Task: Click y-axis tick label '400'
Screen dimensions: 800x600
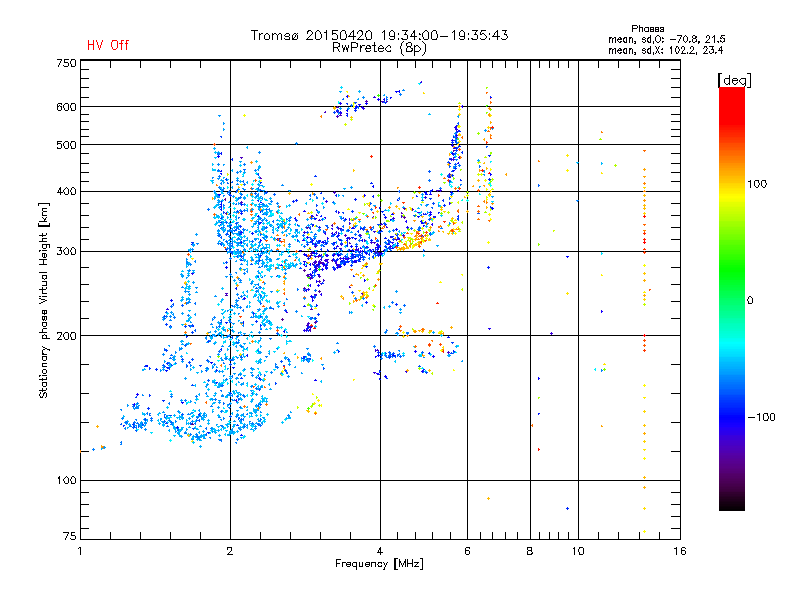Action: [x=66, y=191]
